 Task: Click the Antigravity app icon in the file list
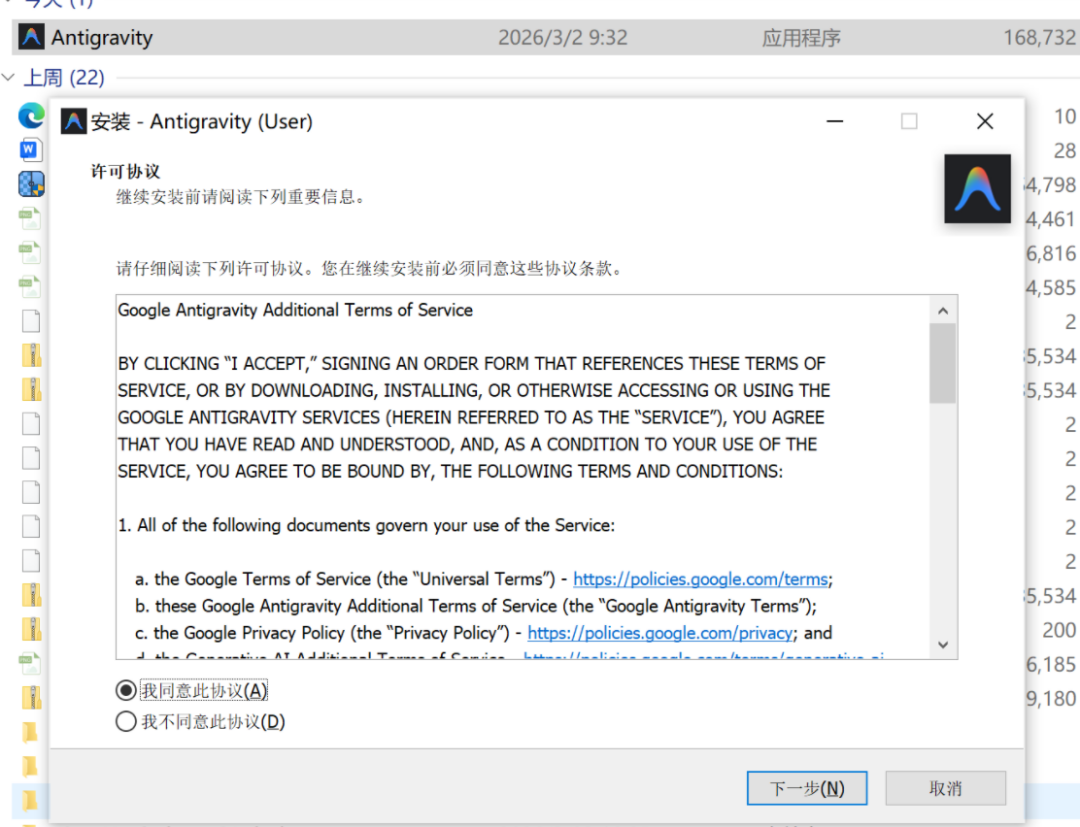click(x=31, y=36)
